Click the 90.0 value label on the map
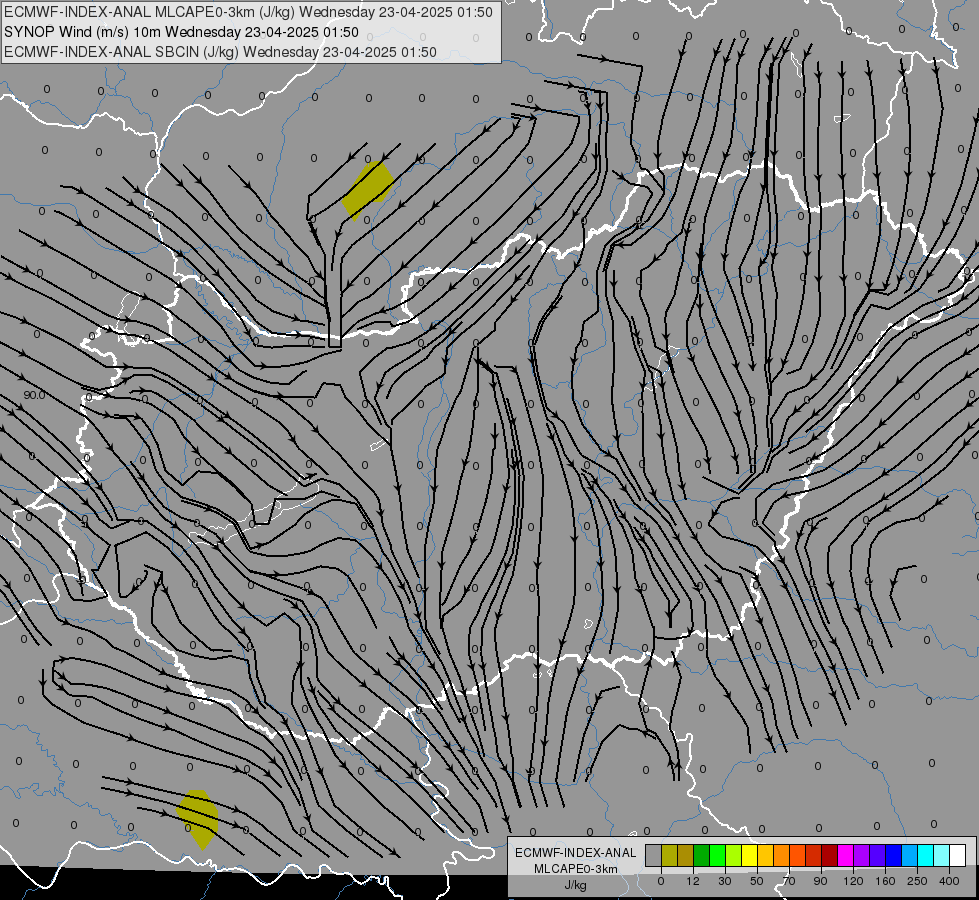Screen dimensions: 979x900 point(34,395)
